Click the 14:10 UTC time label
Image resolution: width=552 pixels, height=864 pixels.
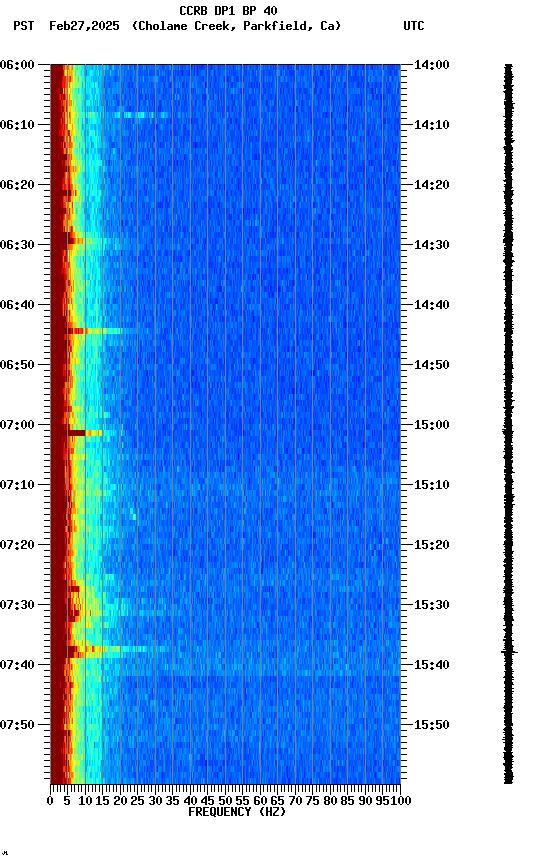432,125
